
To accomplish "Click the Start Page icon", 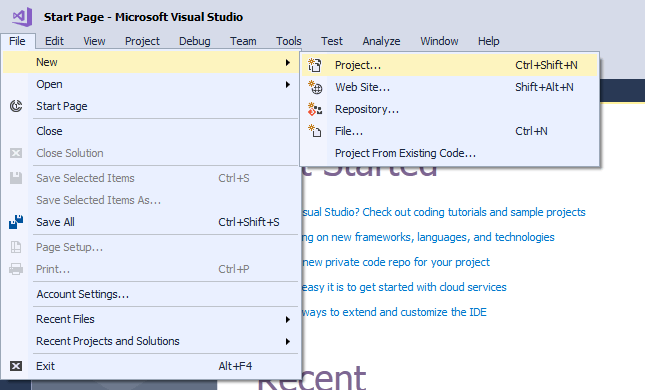I will [x=16, y=106].
